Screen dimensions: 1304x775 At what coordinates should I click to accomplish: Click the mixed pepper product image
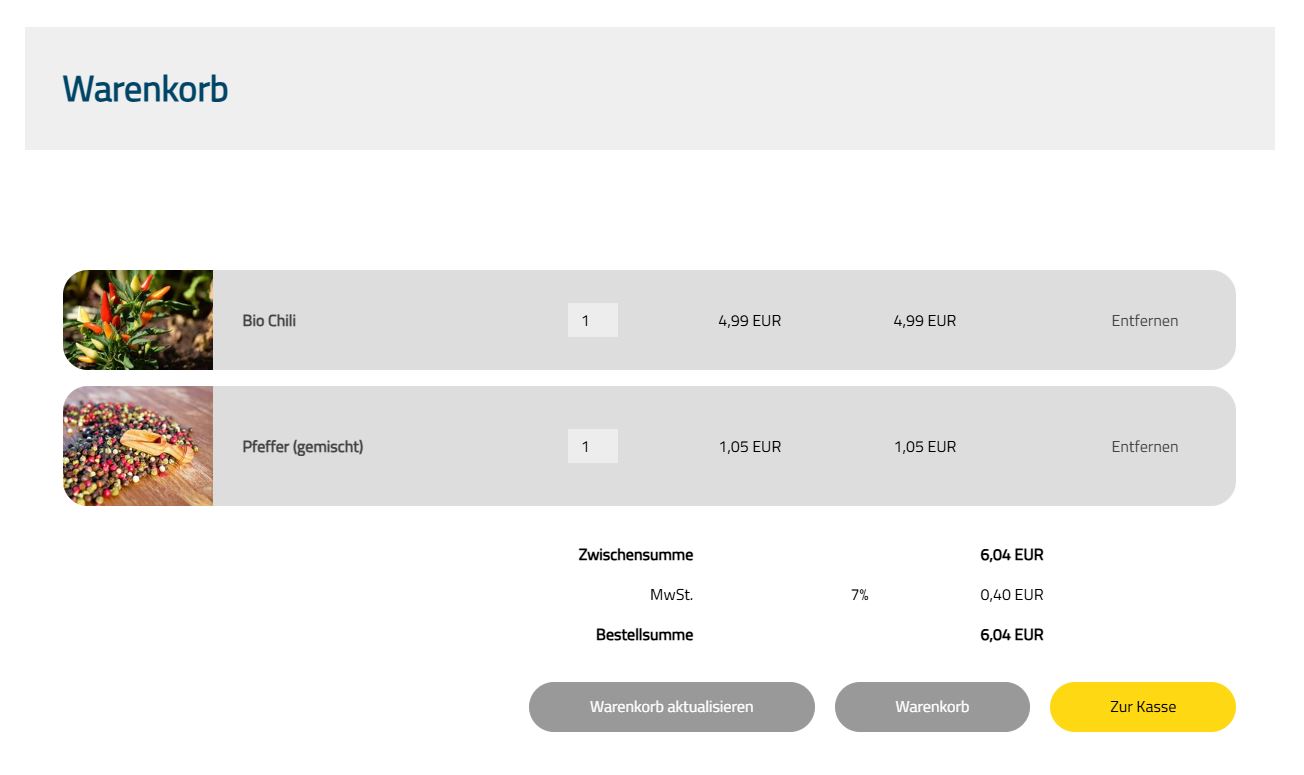pyautogui.click(x=138, y=446)
